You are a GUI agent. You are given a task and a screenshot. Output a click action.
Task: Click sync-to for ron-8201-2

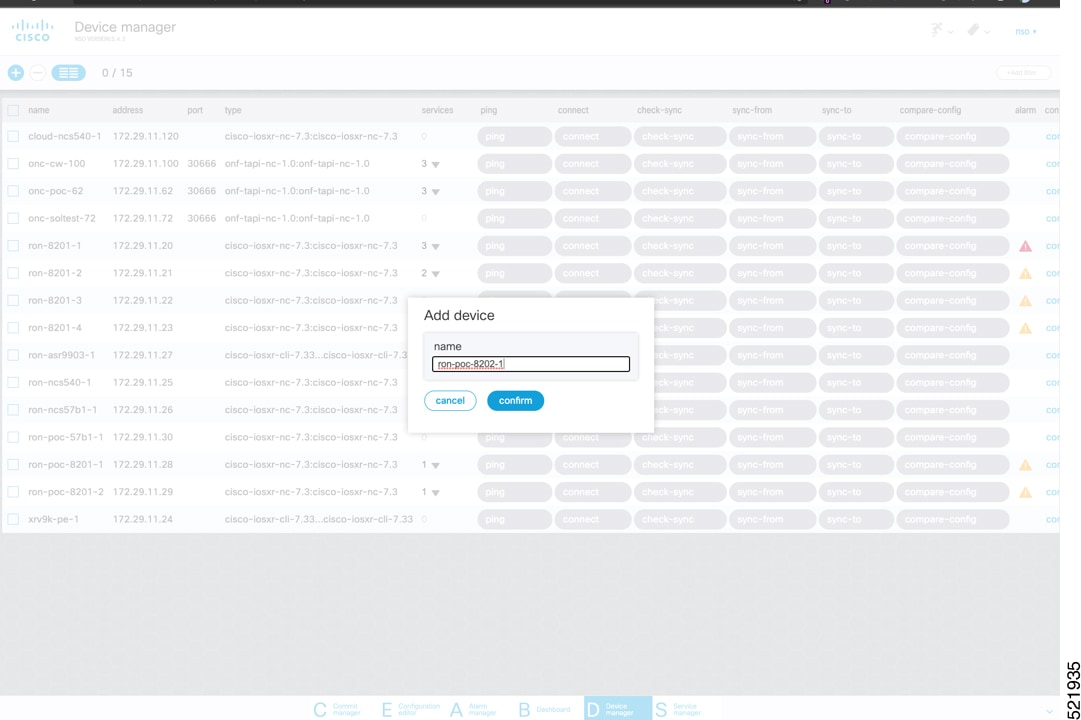(856, 273)
